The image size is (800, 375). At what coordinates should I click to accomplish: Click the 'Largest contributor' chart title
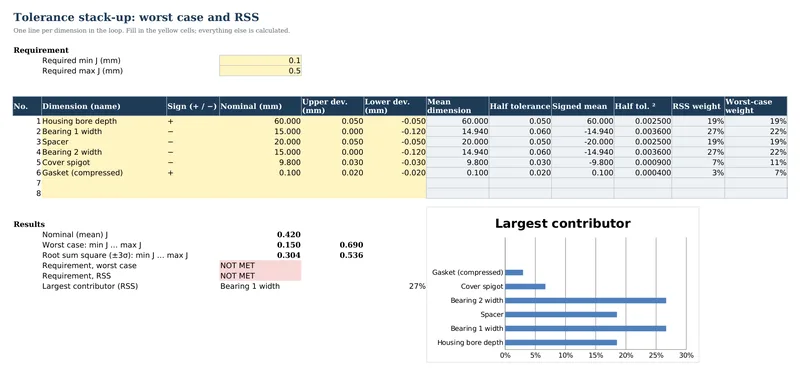pyautogui.click(x=563, y=223)
